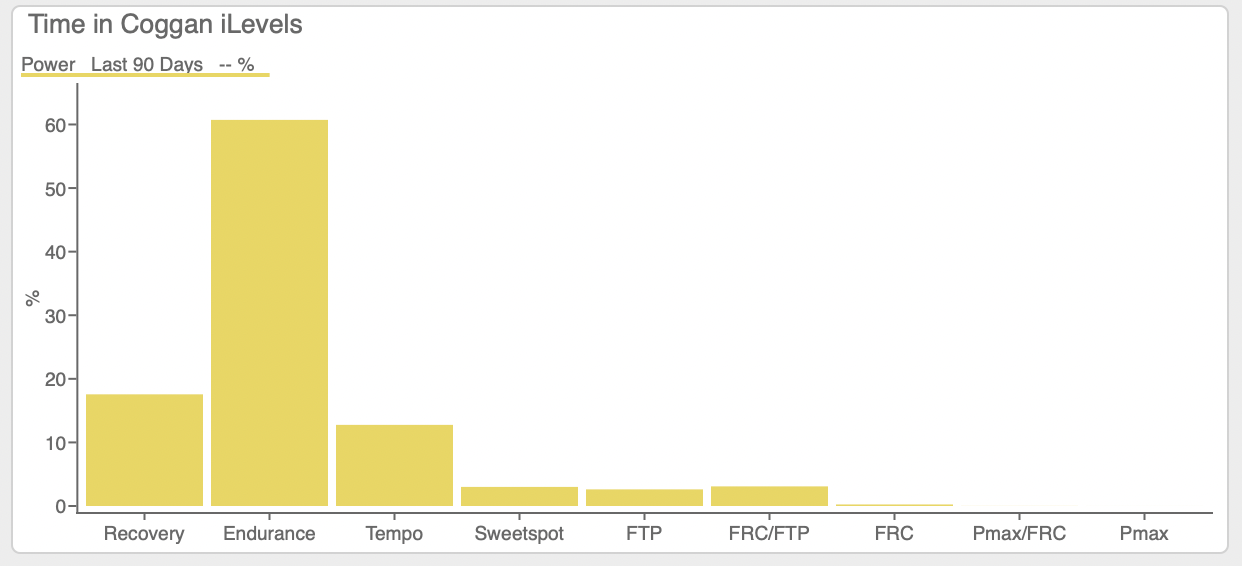Click the Sweetspot bar
Screen dimensions: 1242x566
pyautogui.click(x=519, y=496)
